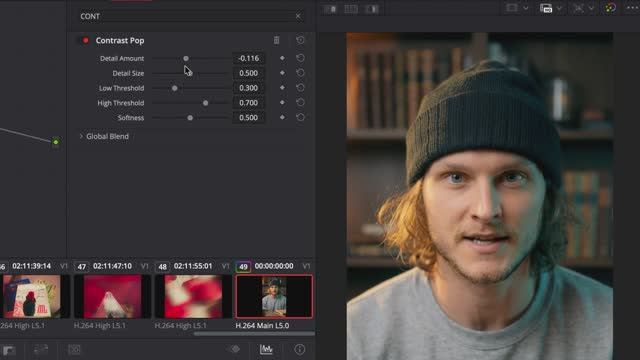Screen dimensions: 640x360
Task: Add keyframe for Softness
Action: point(282,117)
